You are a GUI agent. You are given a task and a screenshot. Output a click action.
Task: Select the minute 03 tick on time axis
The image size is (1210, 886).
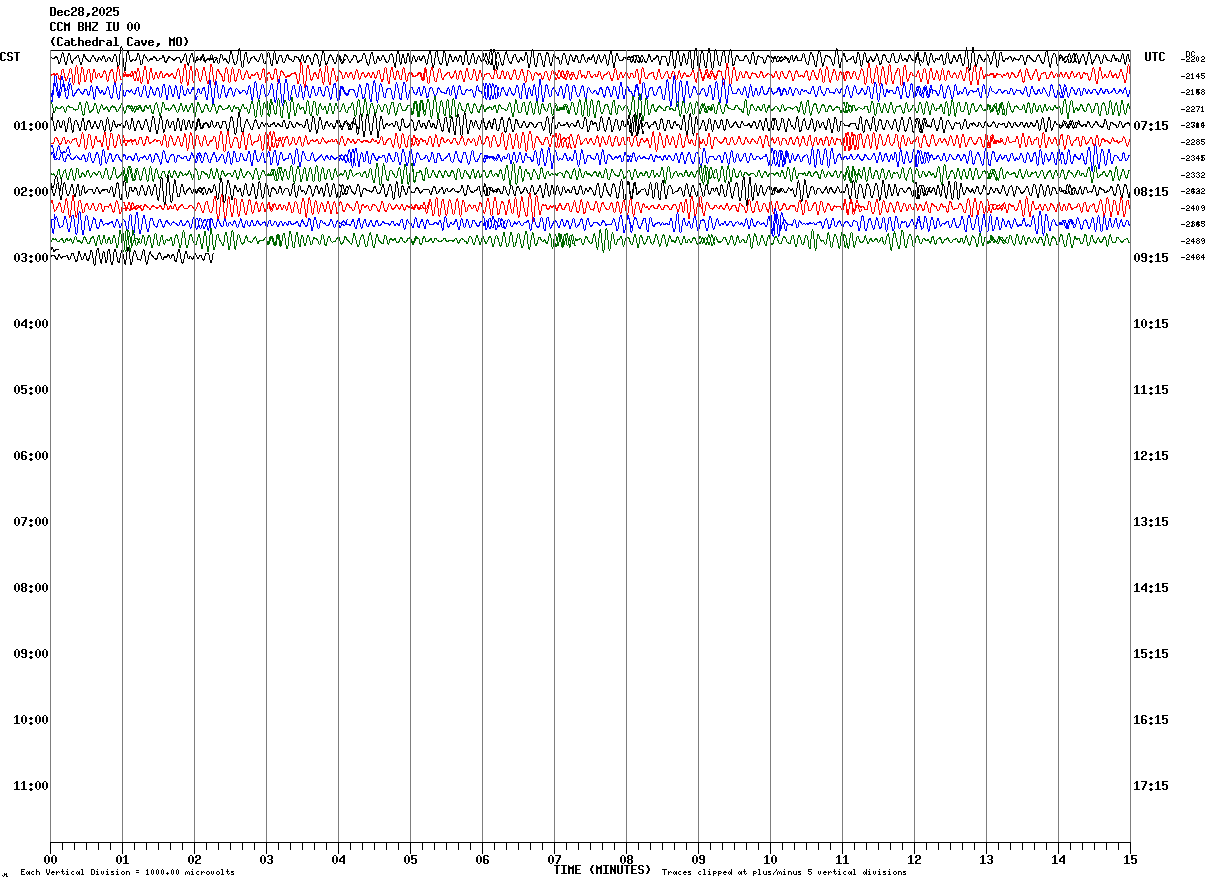tap(266, 859)
